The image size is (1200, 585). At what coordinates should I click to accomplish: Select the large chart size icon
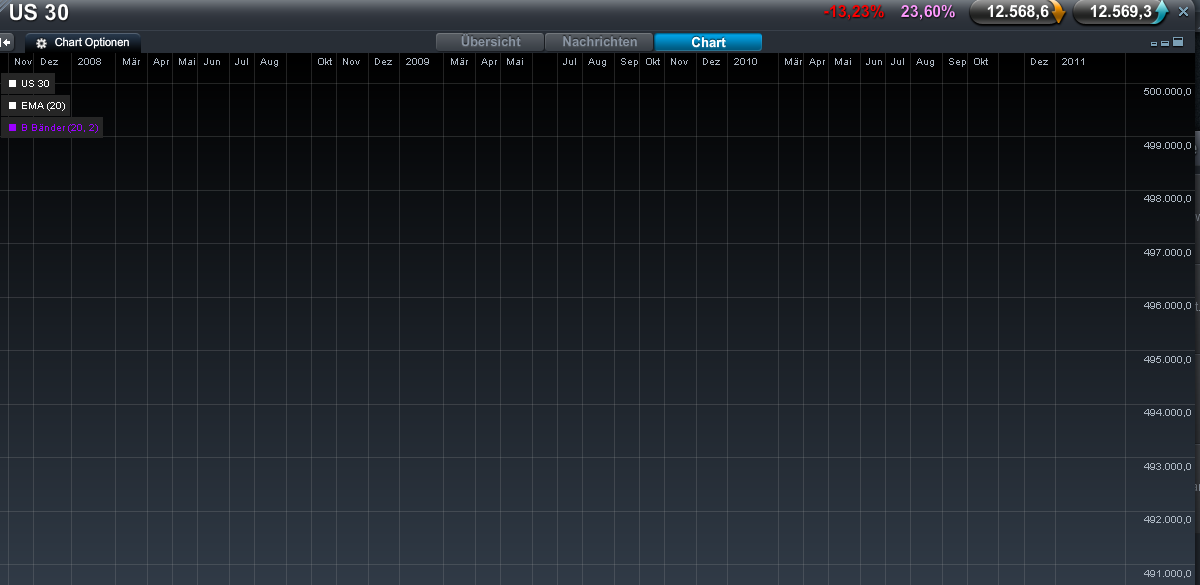1178,42
